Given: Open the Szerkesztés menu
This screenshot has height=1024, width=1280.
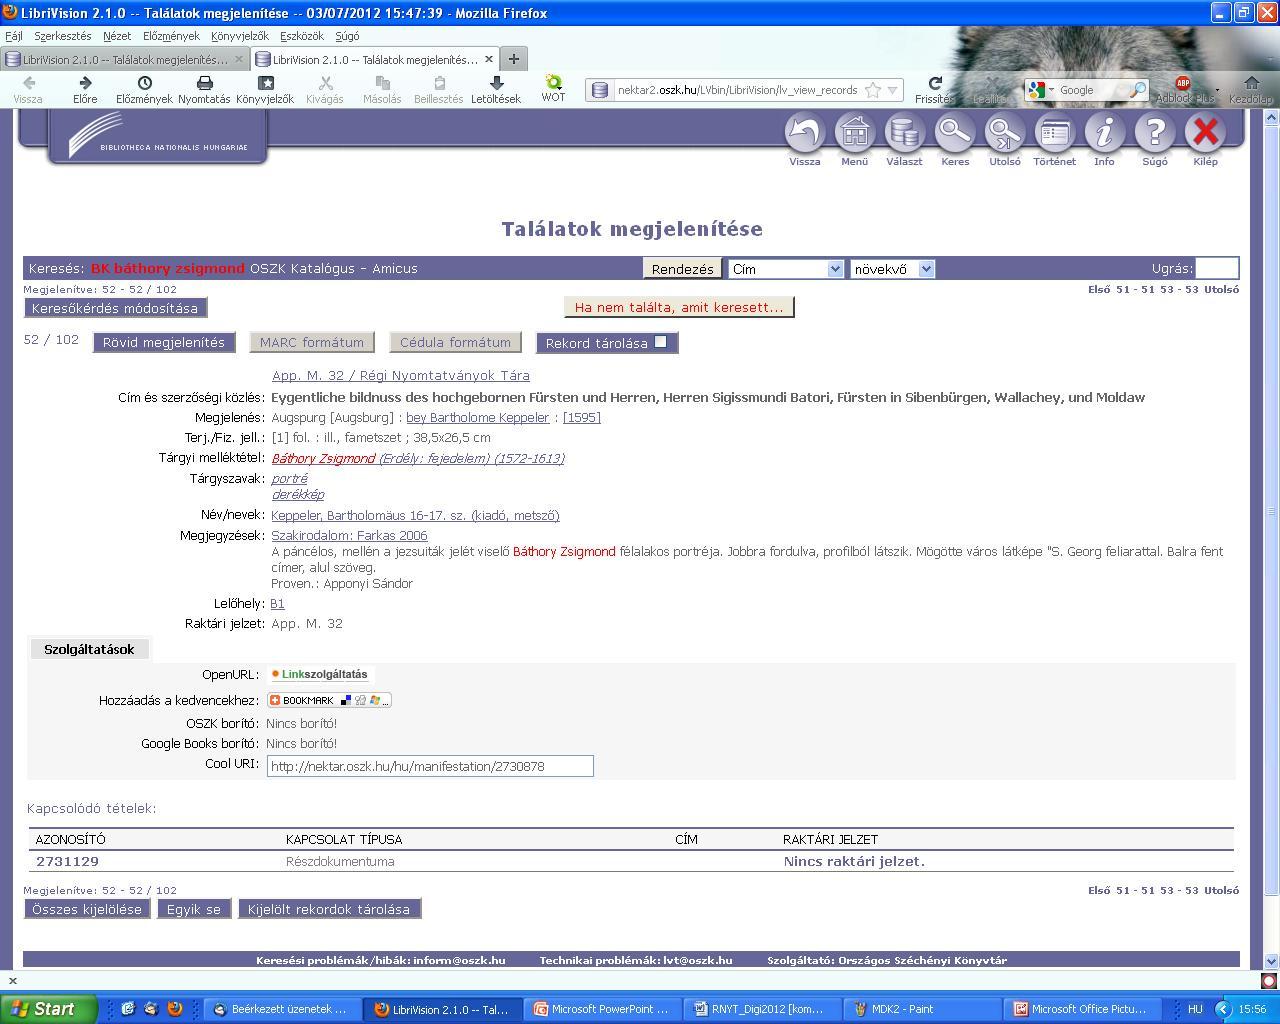Looking at the screenshot, I should (x=62, y=36).
